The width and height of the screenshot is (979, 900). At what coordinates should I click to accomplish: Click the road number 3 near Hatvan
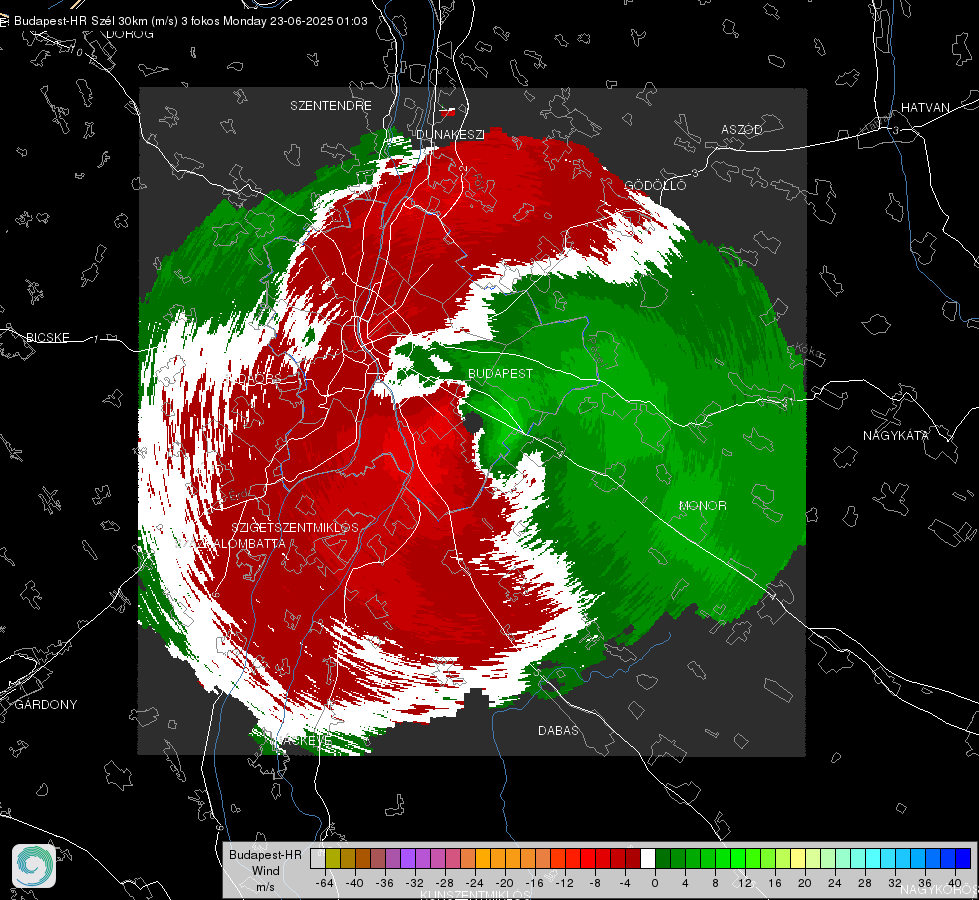pyautogui.click(x=896, y=130)
